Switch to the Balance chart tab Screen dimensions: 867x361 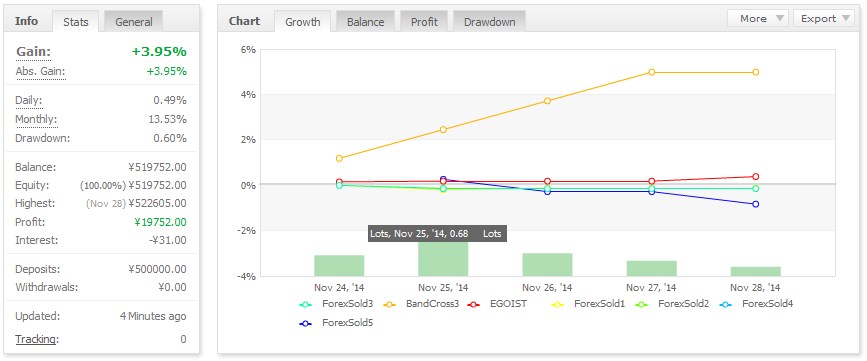(x=365, y=22)
